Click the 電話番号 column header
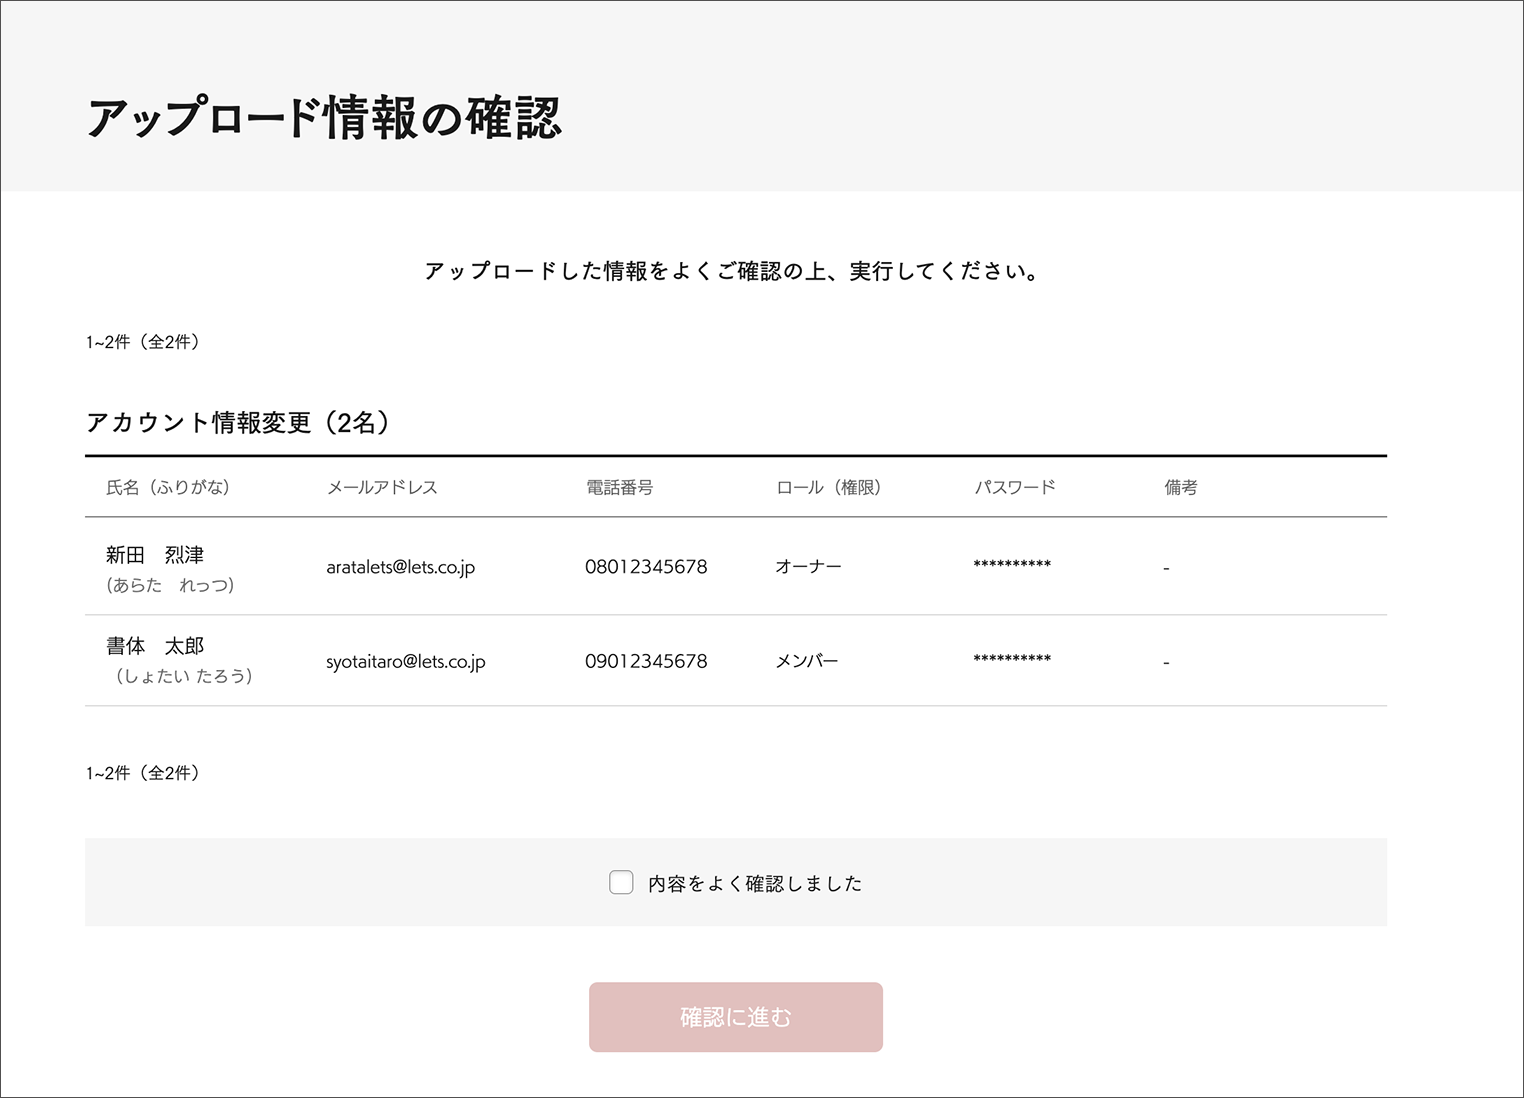 pyautogui.click(x=619, y=488)
